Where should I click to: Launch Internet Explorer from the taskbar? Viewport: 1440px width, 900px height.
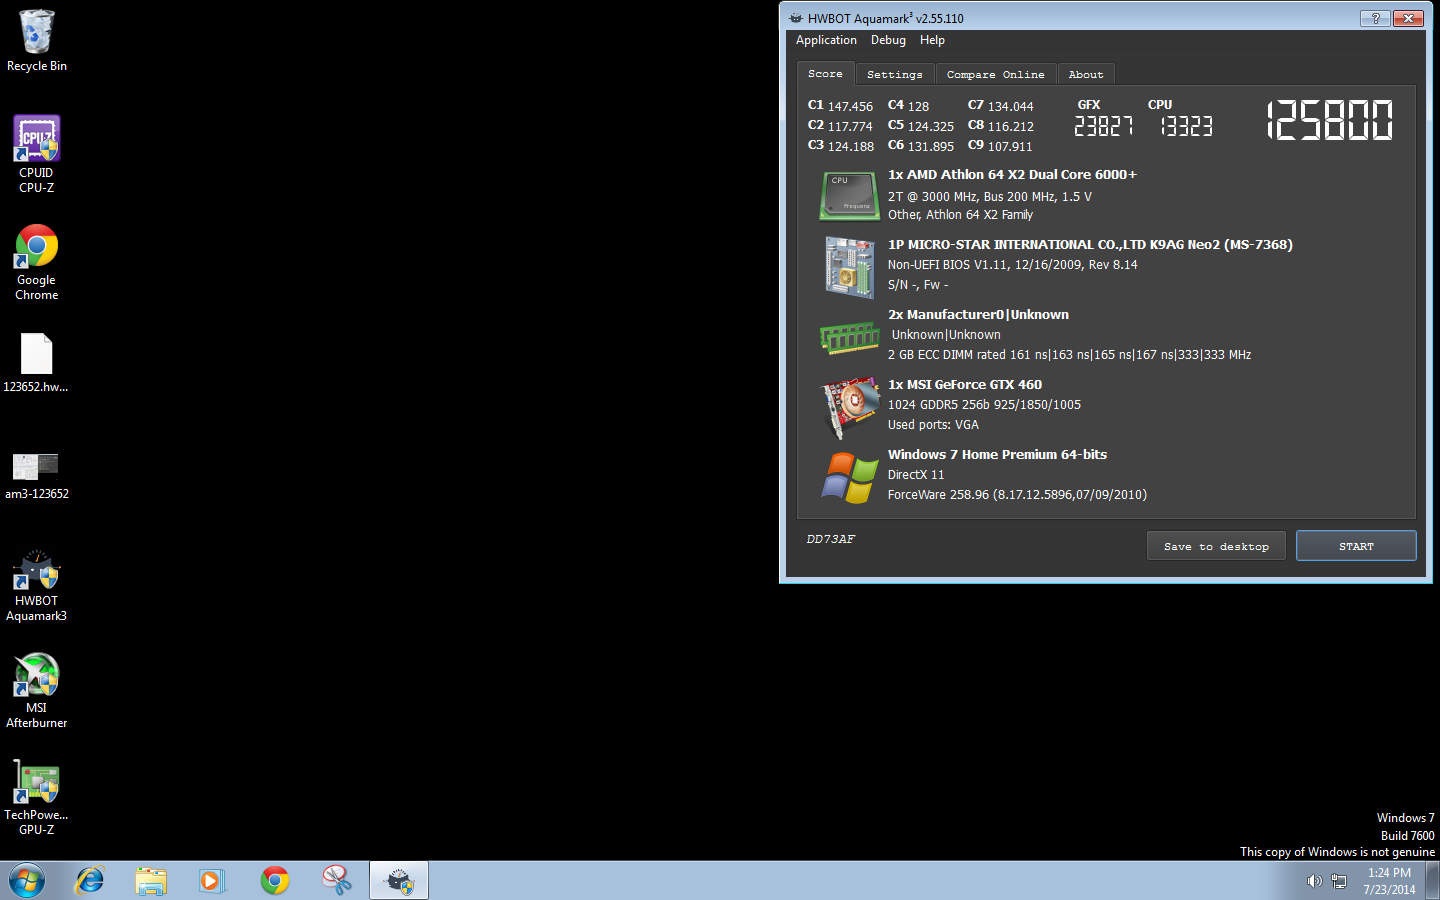pos(90,880)
